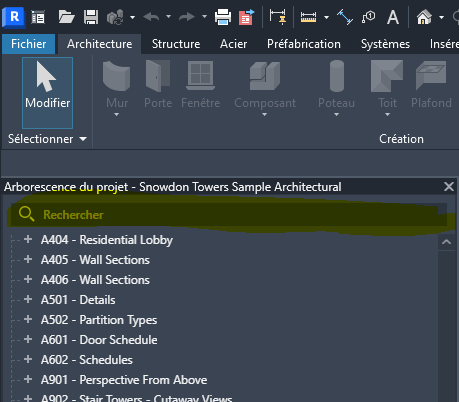This screenshot has height=402, width=459.
Task: Select sheet A501 - Details
Action: (x=78, y=300)
